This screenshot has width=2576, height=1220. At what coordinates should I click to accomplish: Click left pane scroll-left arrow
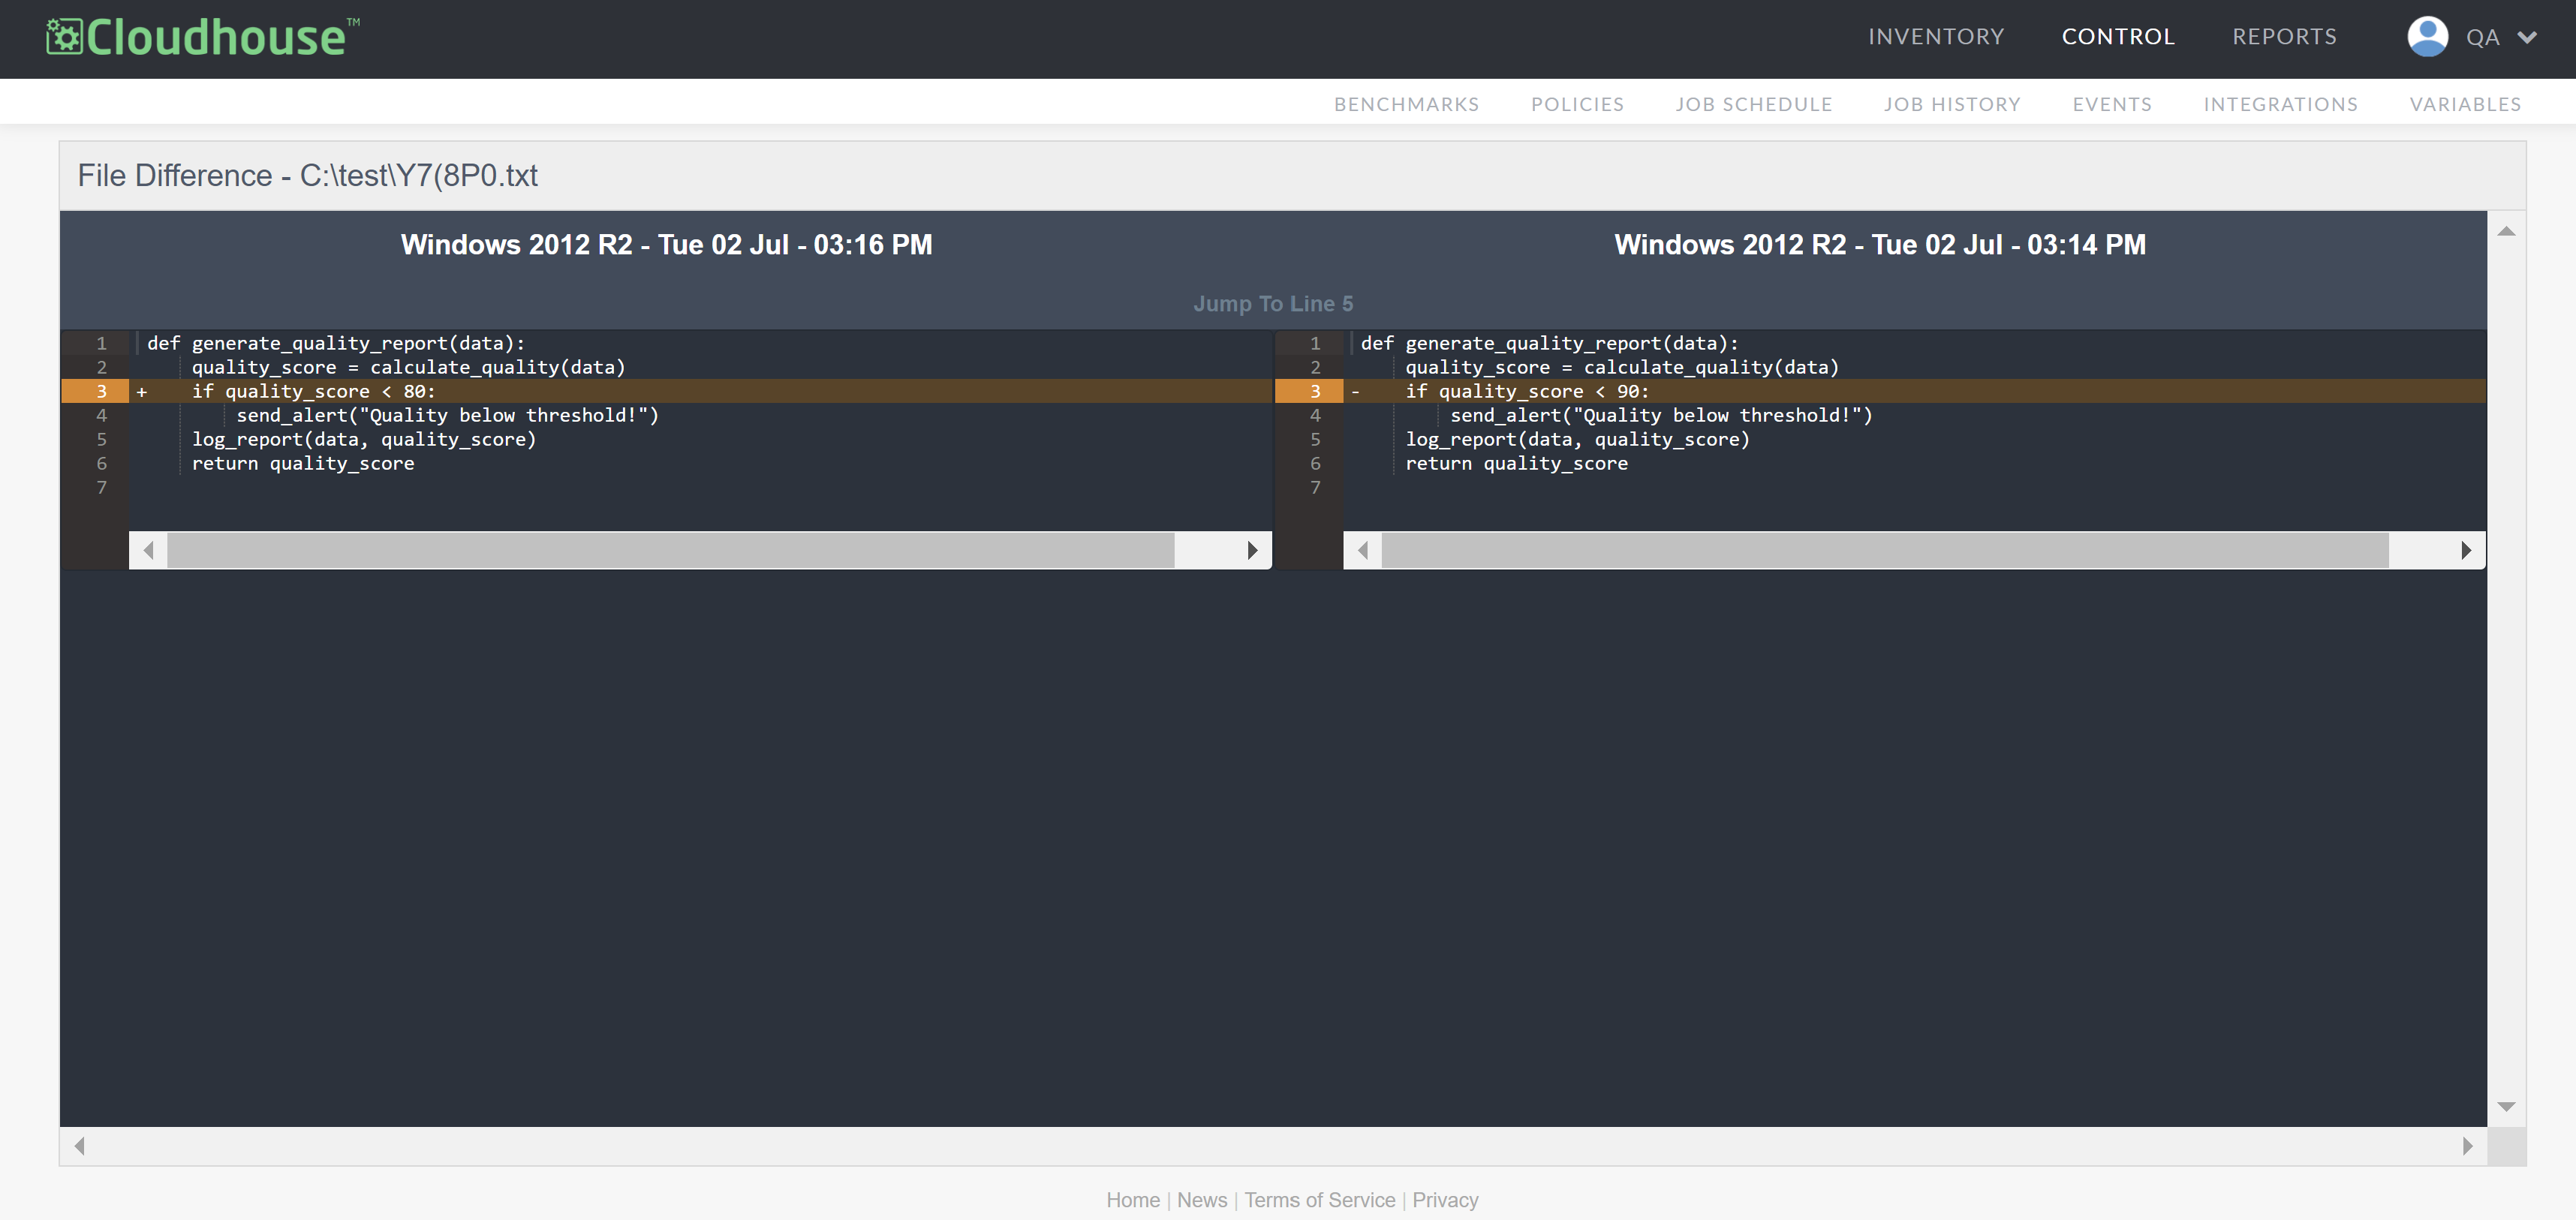[x=148, y=550]
